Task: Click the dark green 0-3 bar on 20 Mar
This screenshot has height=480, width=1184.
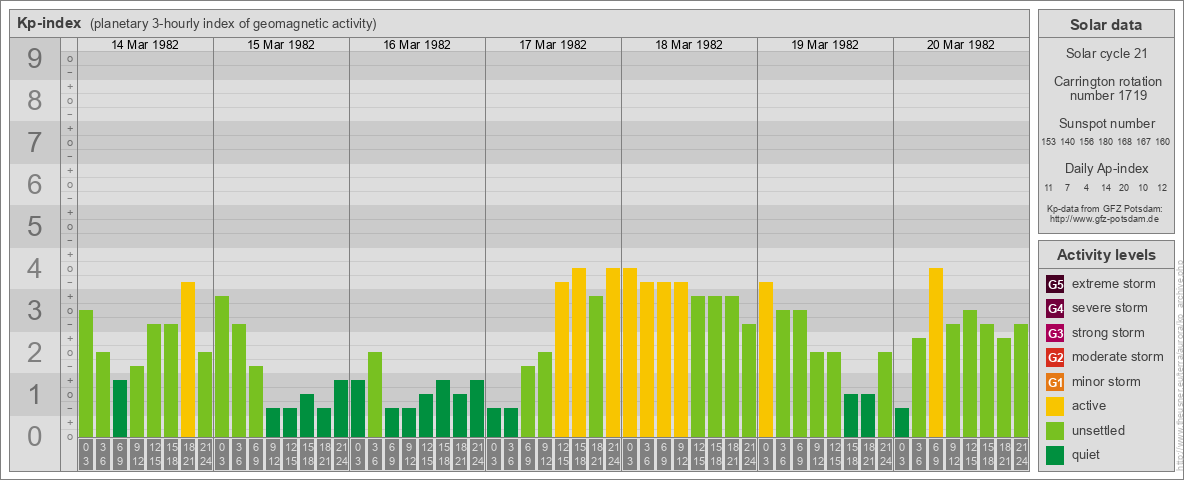Action: tap(902, 423)
